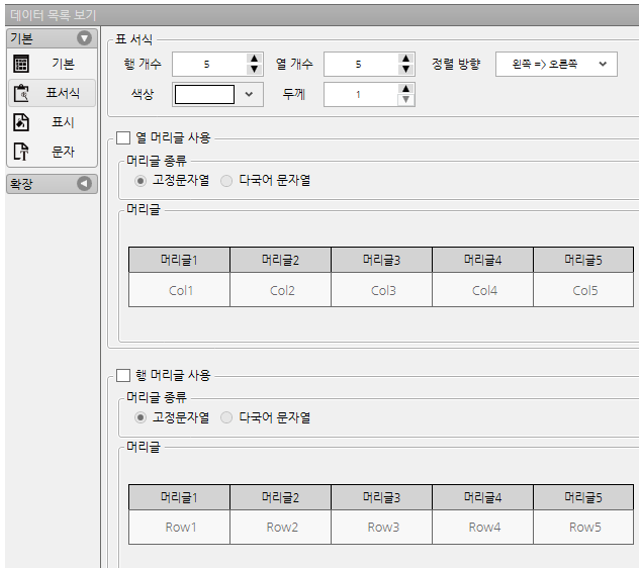
Task: Enable 행 머리글 사용 checkbox
Action: 123,375
